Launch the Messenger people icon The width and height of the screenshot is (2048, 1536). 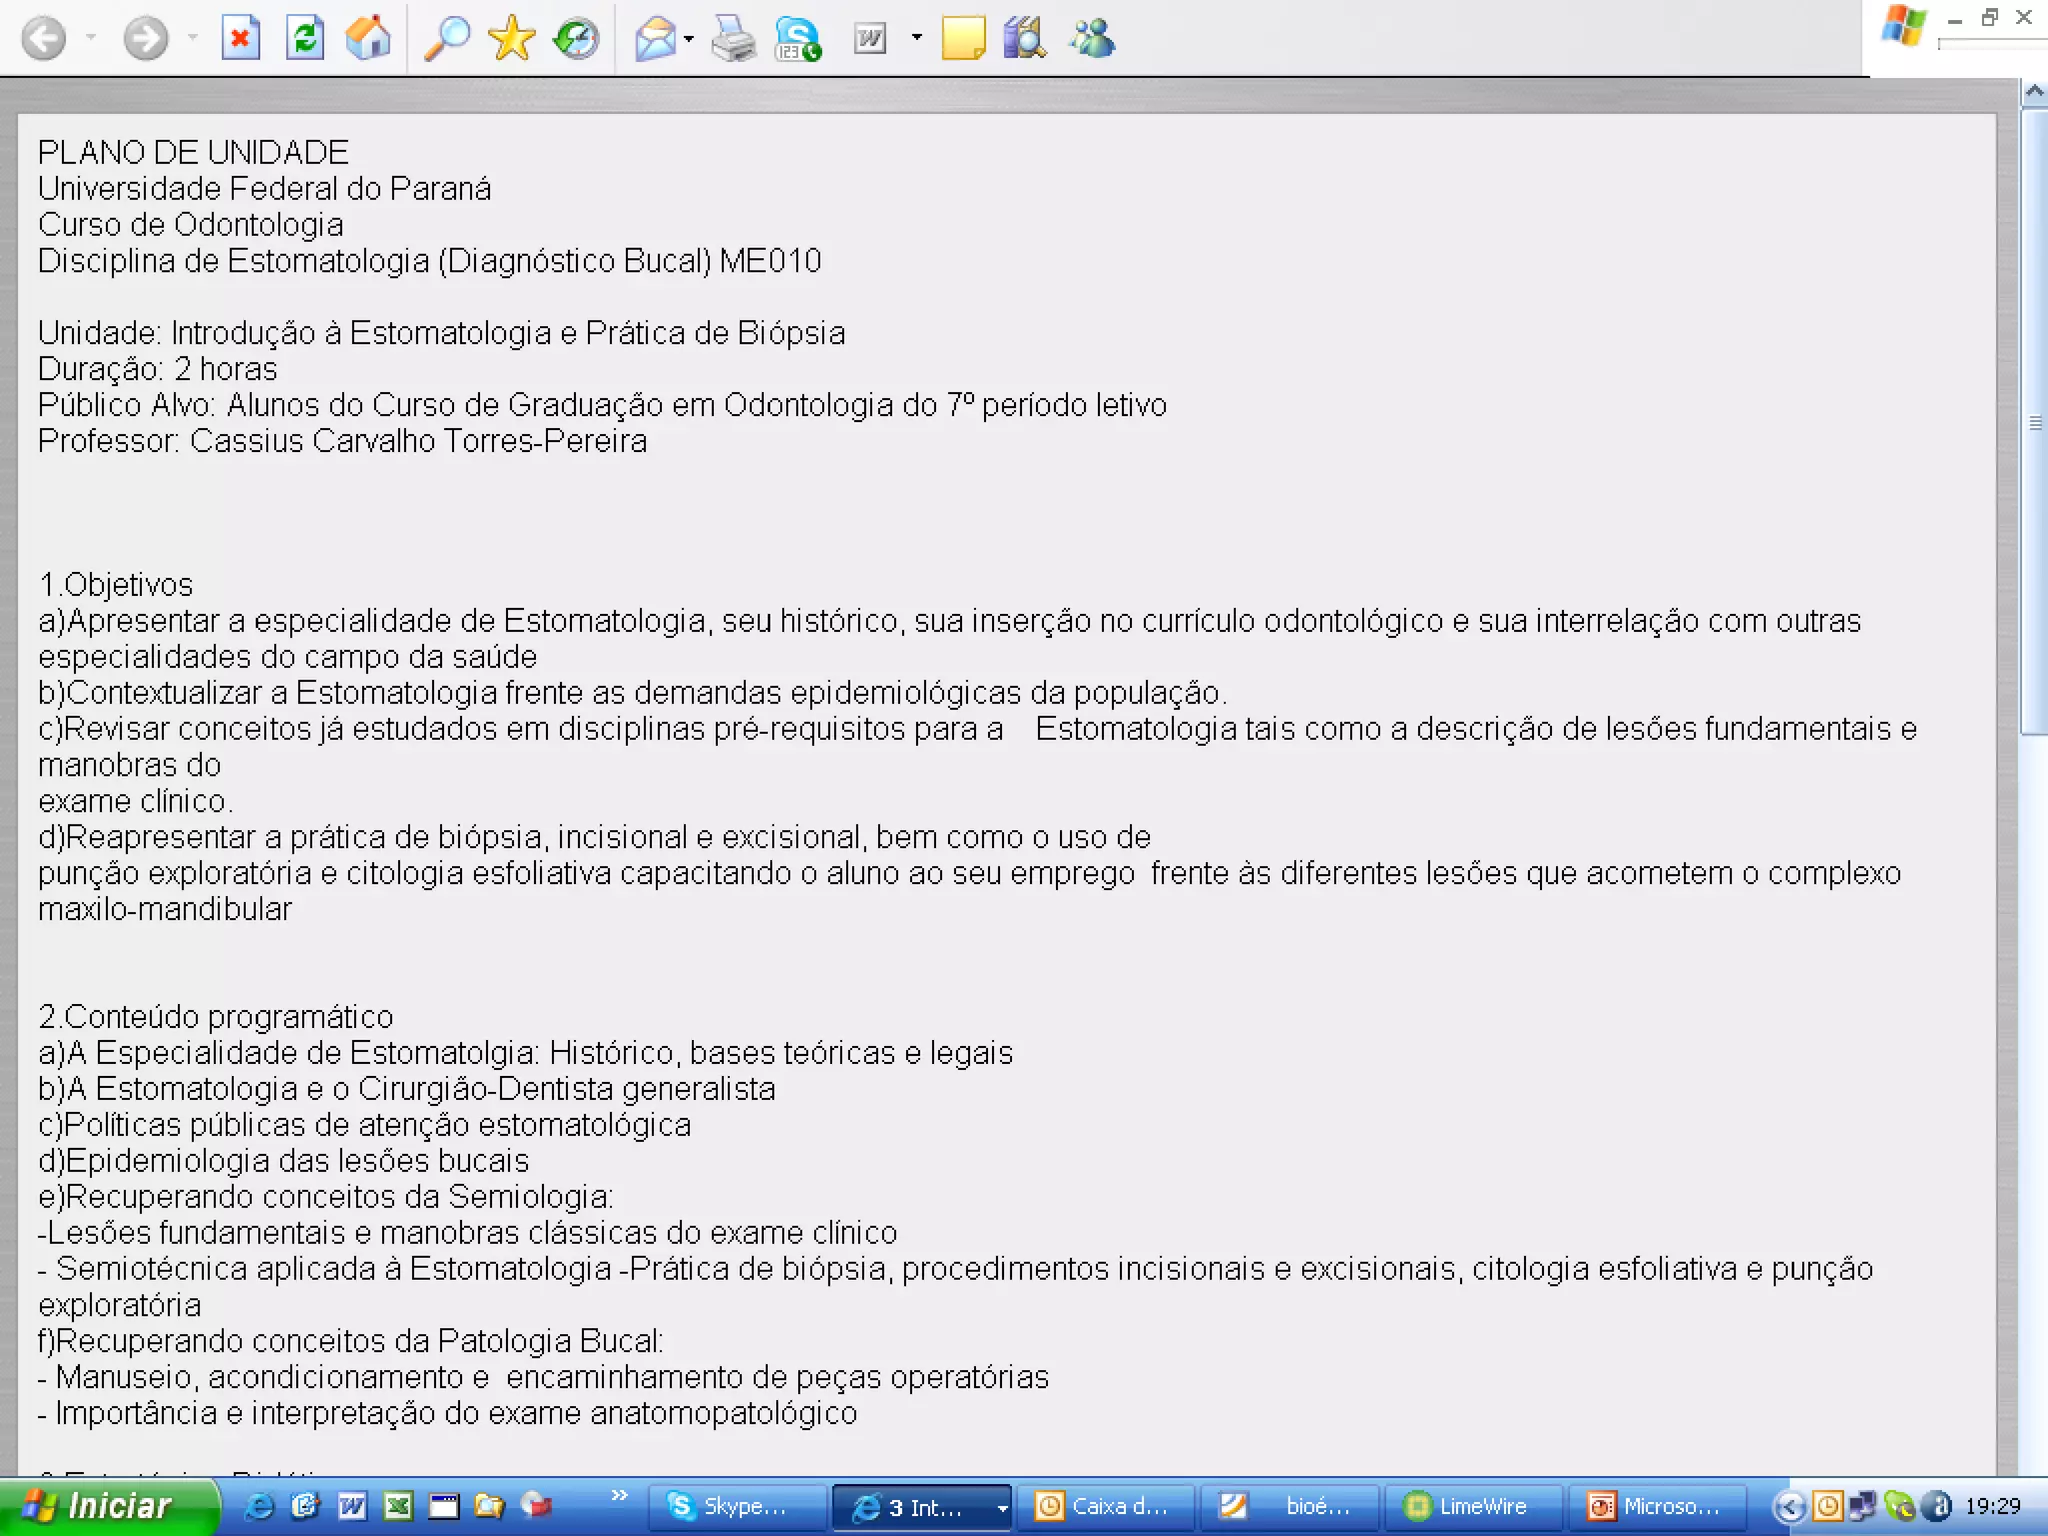(x=1091, y=39)
